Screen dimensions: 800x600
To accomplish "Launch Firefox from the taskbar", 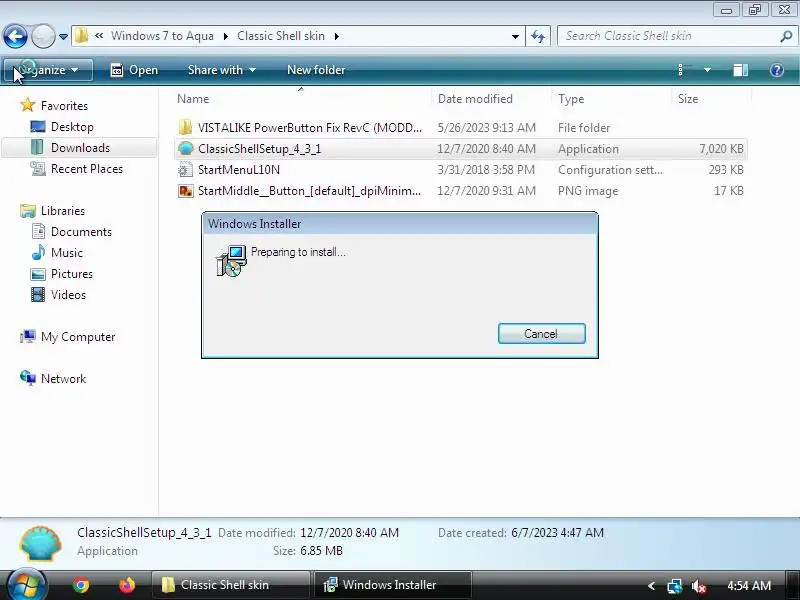I will [127, 585].
